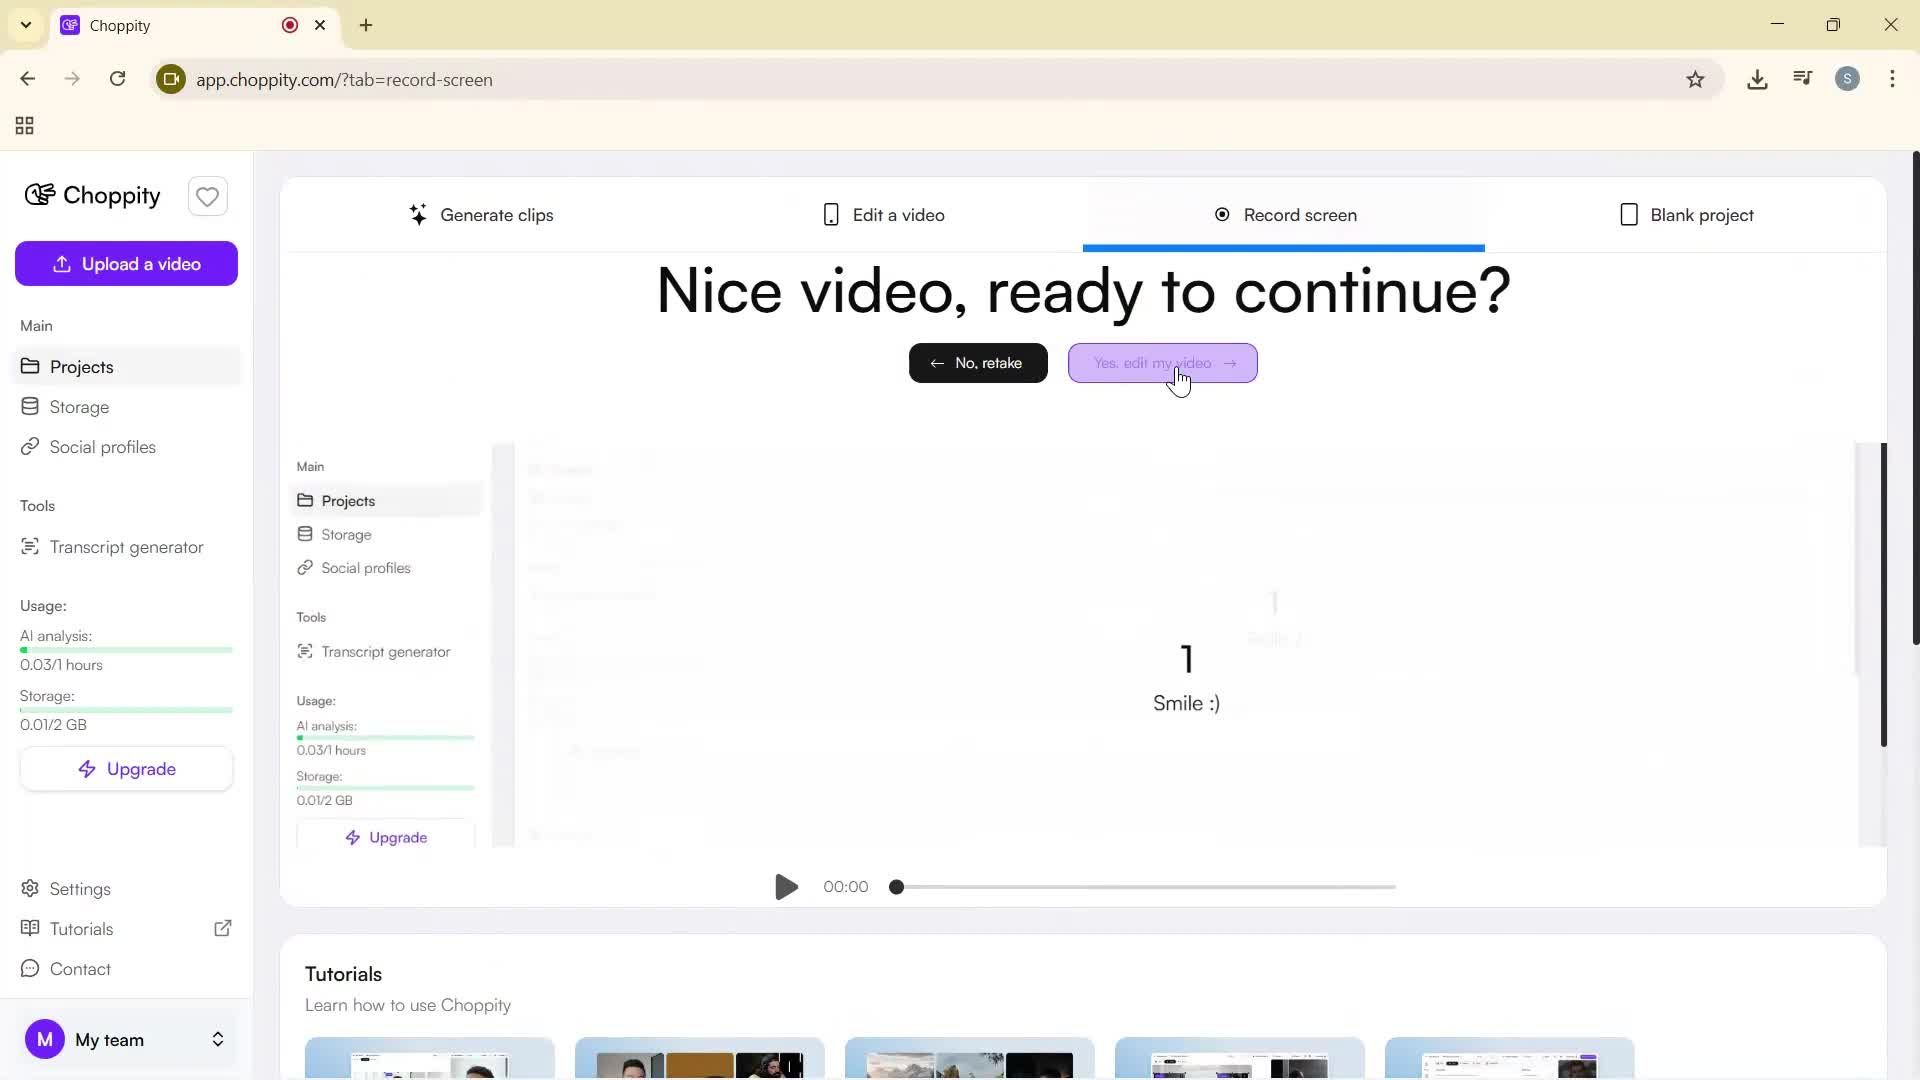Image resolution: width=1920 pixels, height=1080 pixels.
Task: Click Yes, edit my video
Action: tap(1163, 363)
